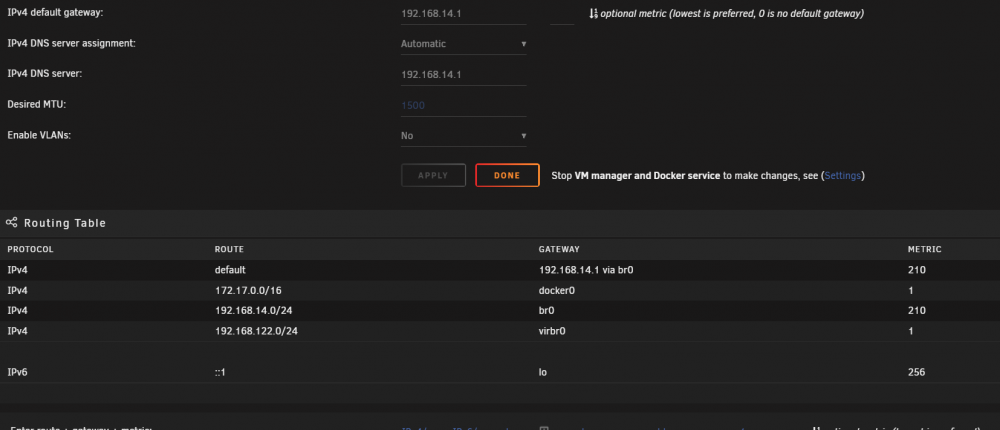Click the 'IPv4 DNS server assignment:' label
Viewport: 1000px width, 430px height.
tap(71, 43)
